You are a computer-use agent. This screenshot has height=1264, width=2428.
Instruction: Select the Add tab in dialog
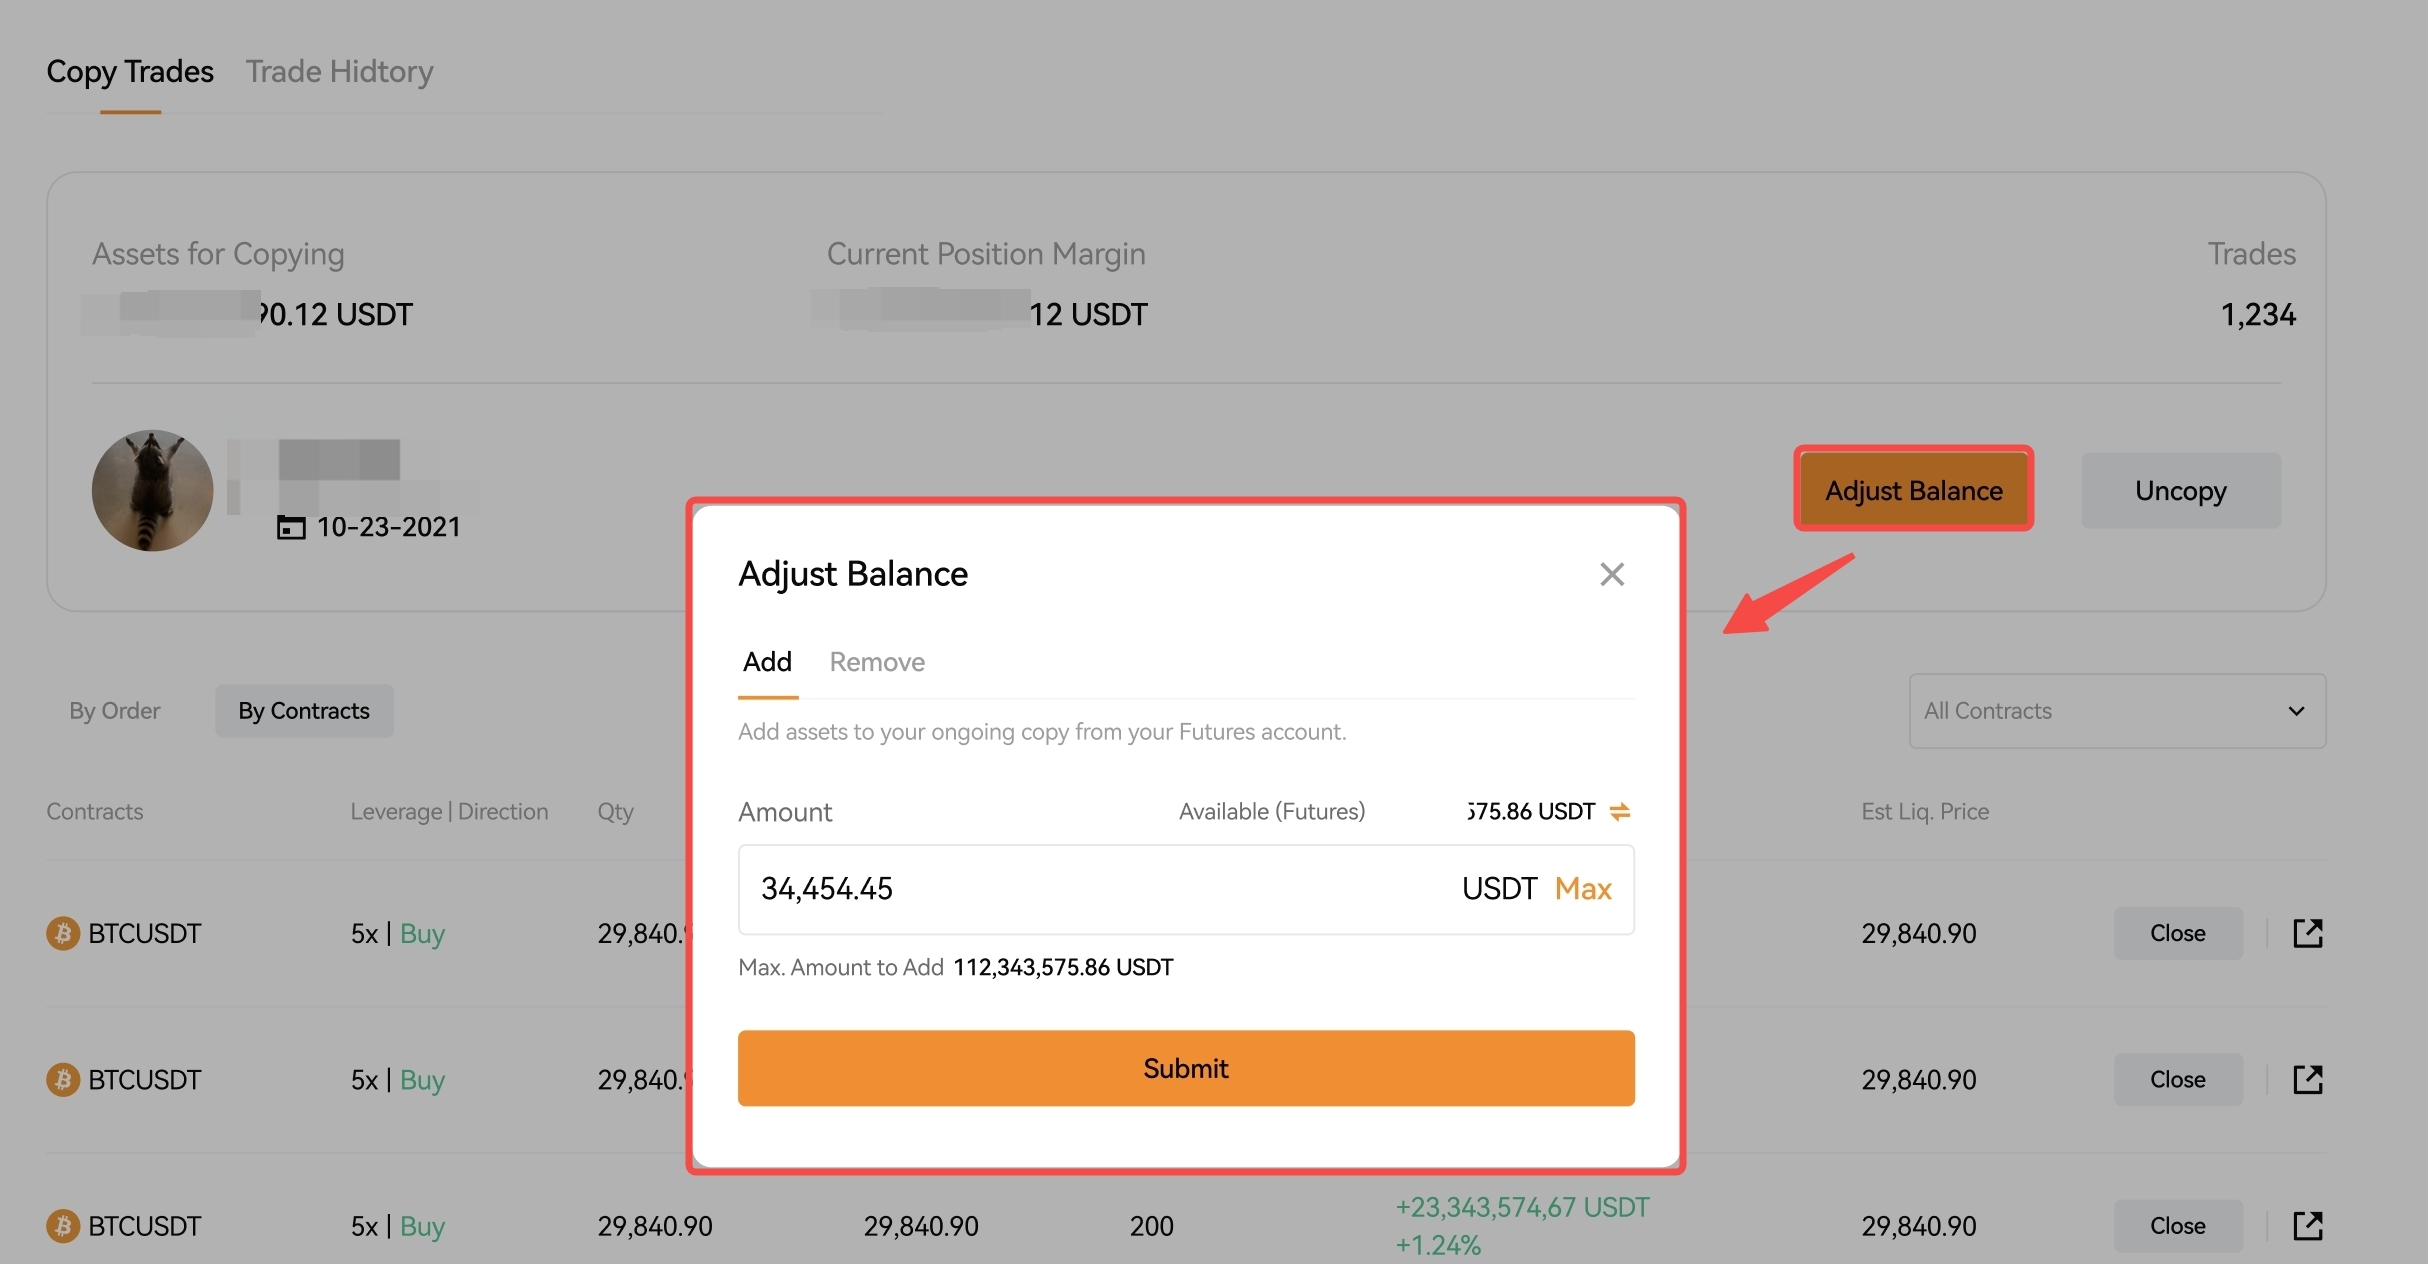pyautogui.click(x=767, y=662)
